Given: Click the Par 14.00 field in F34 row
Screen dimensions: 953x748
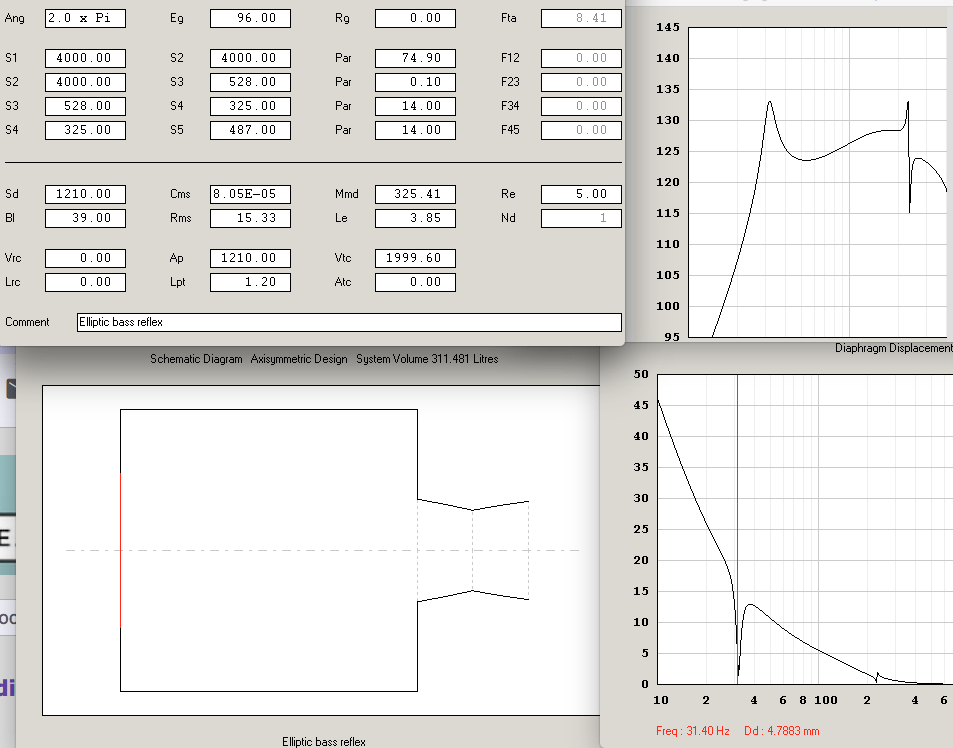Looking at the screenshot, I should 415,106.
